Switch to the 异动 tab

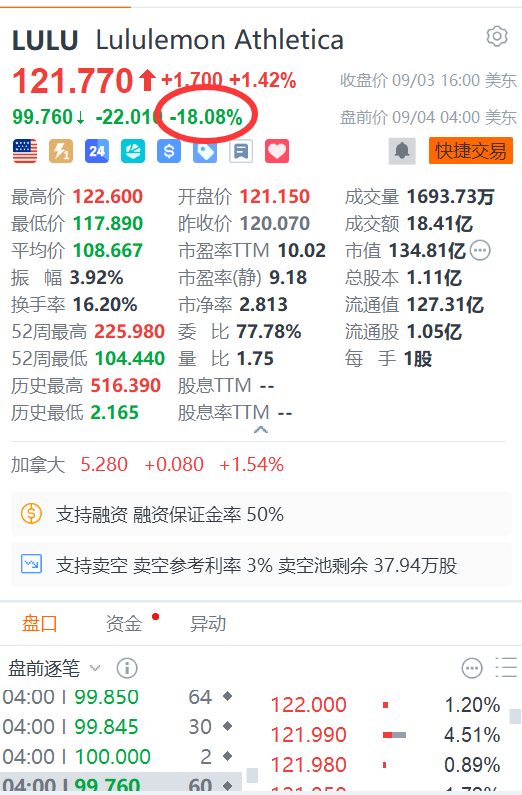pyautogui.click(x=208, y=623)
